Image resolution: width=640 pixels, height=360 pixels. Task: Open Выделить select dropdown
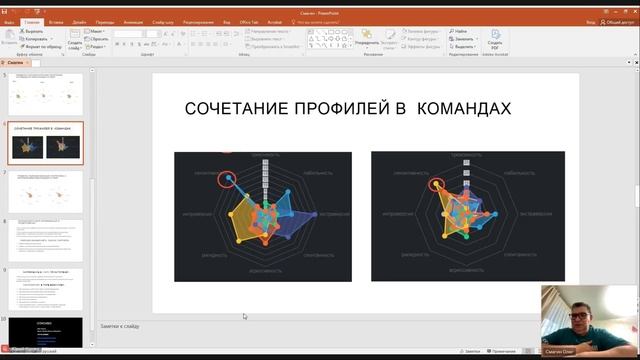[x=462, y=47]
